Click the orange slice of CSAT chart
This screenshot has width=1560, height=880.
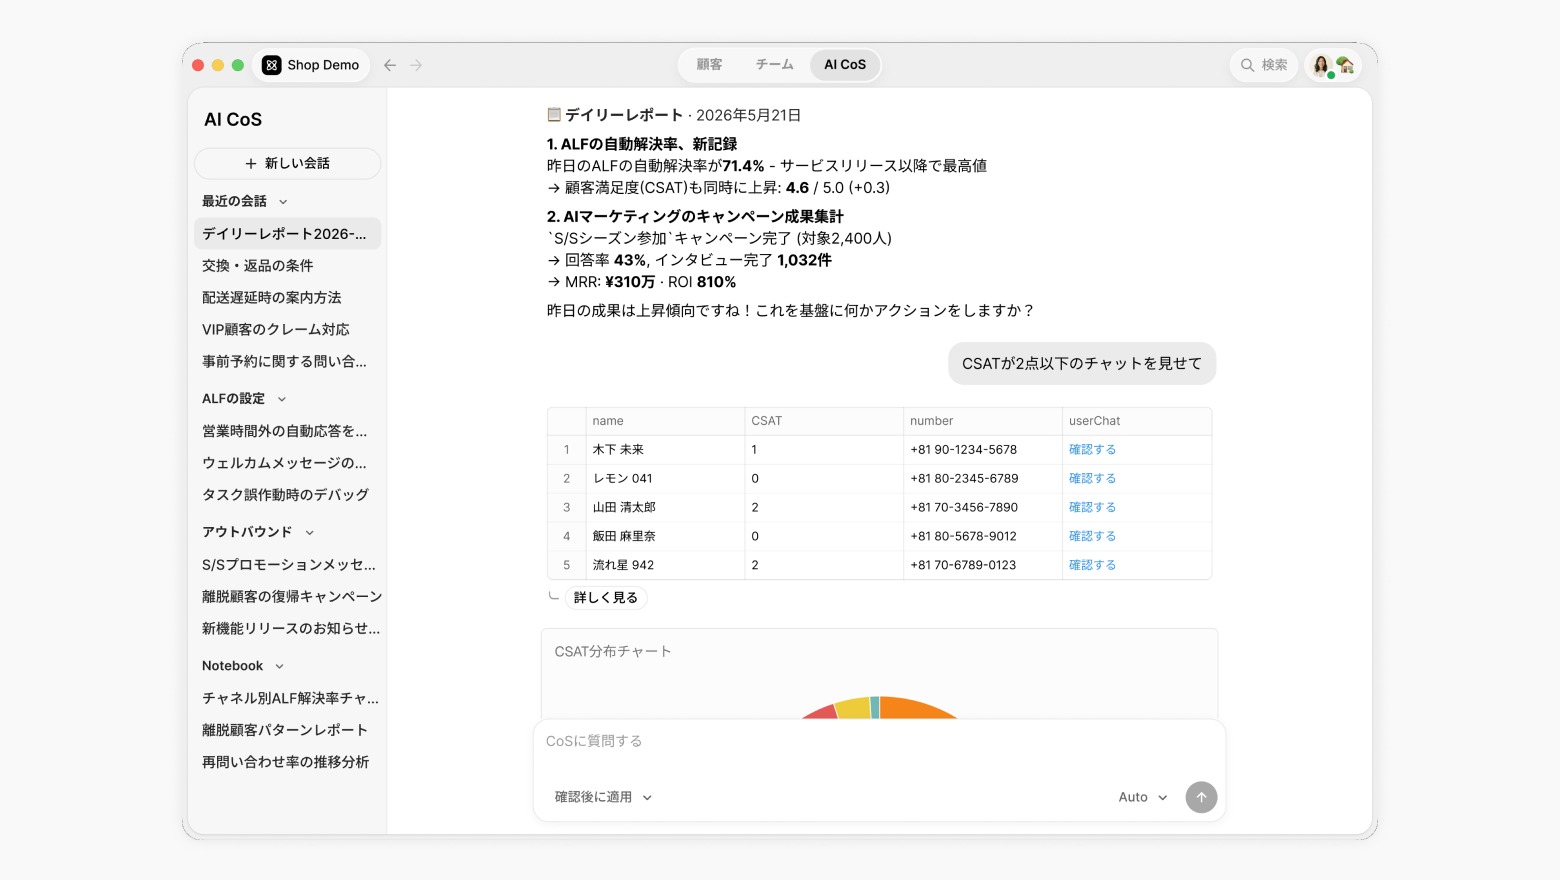pos(916,708)
